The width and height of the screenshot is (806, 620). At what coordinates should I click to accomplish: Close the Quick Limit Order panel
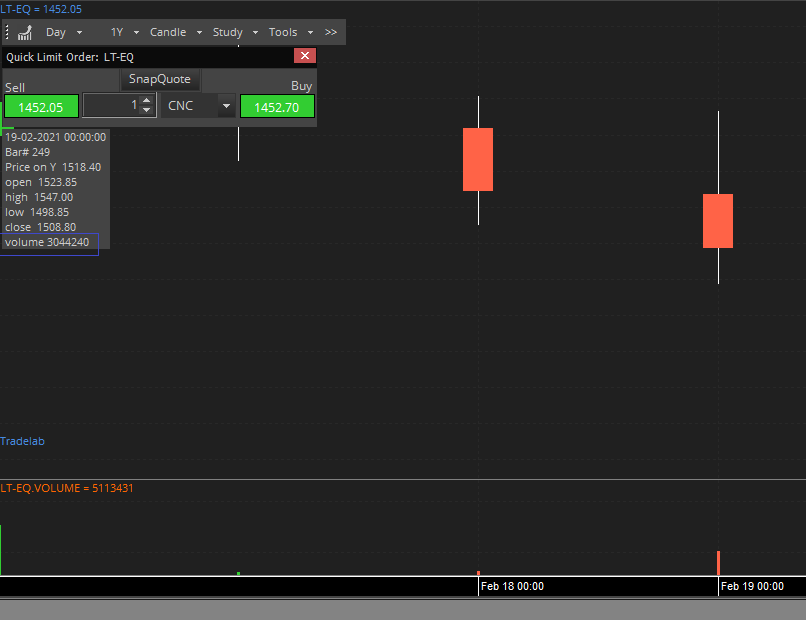[x=305, y=56]
